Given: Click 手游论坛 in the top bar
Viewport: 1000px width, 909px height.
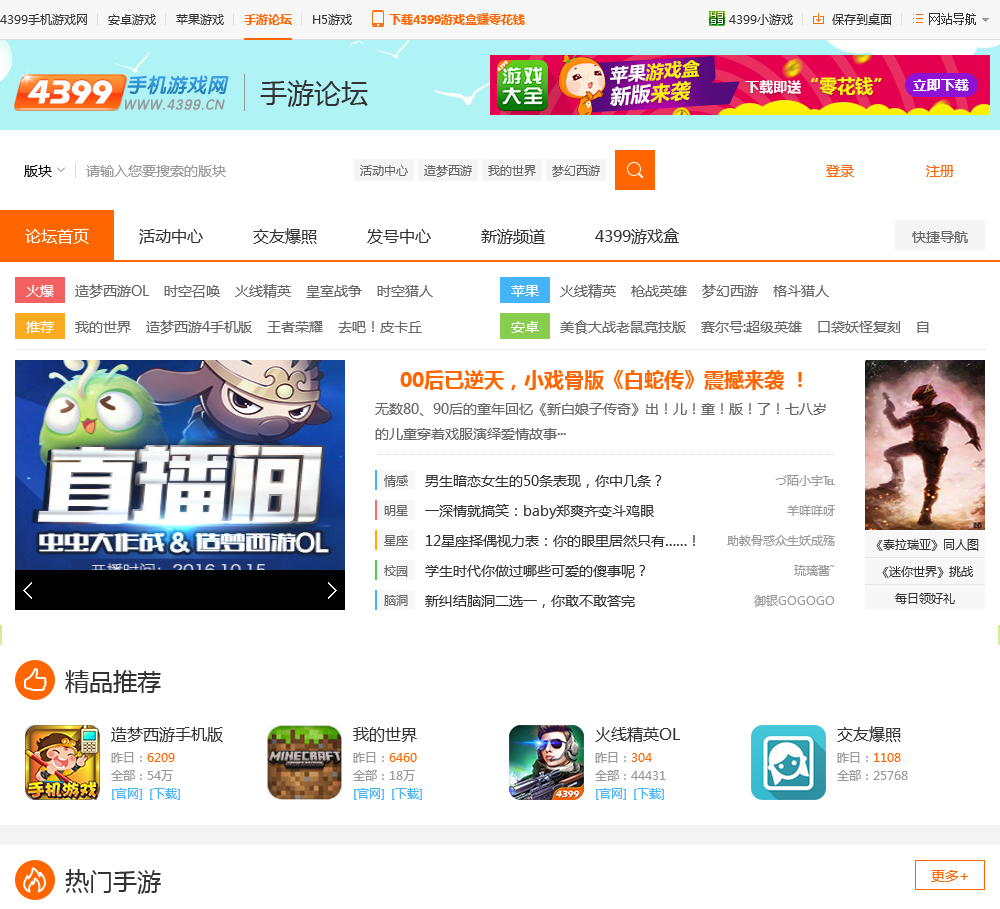Looking at the screenshot, I should tap(268, 20).
